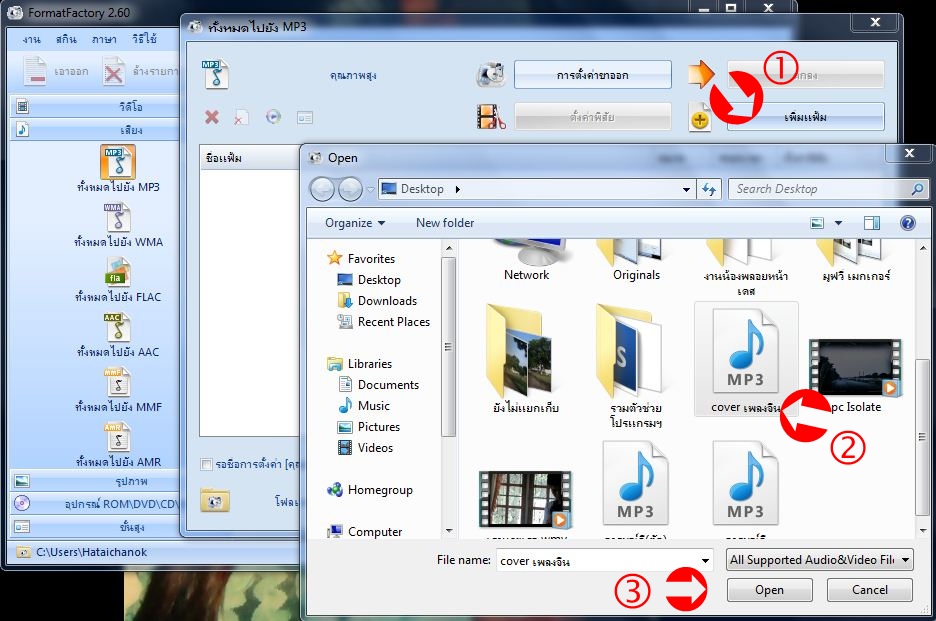Click the Open button
The height and width of the screenshot is (621, 936).
tap(769, 590)
